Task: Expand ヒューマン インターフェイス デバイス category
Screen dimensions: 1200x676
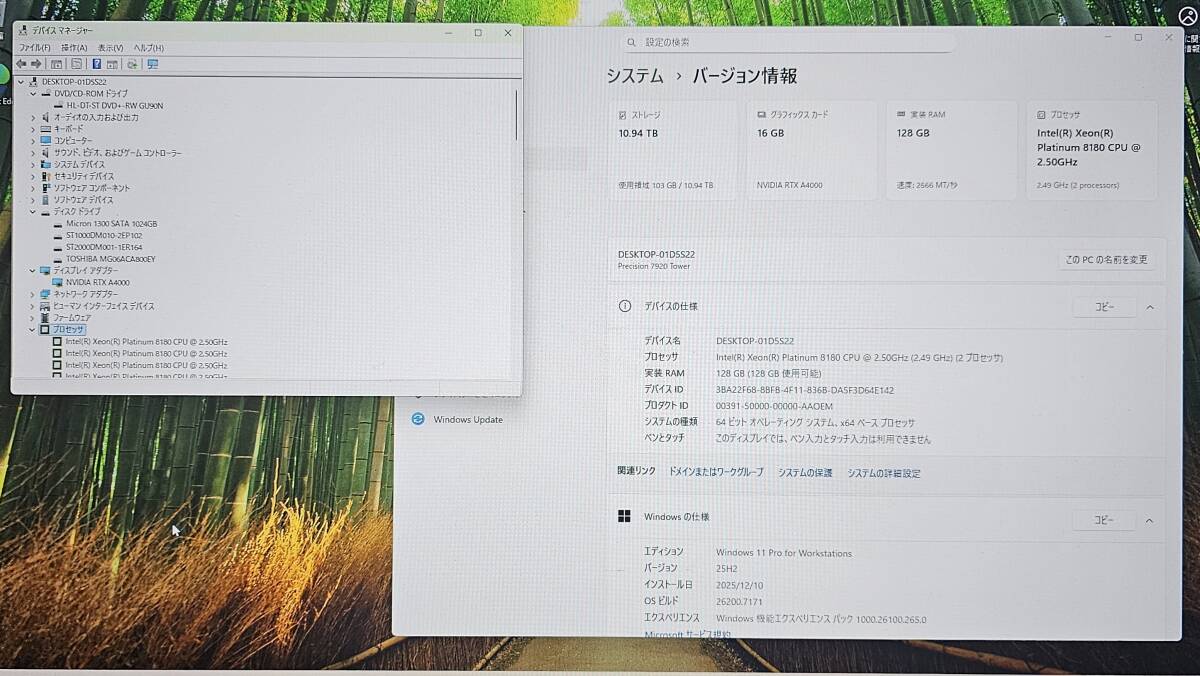Action: (x=33, y=306)
